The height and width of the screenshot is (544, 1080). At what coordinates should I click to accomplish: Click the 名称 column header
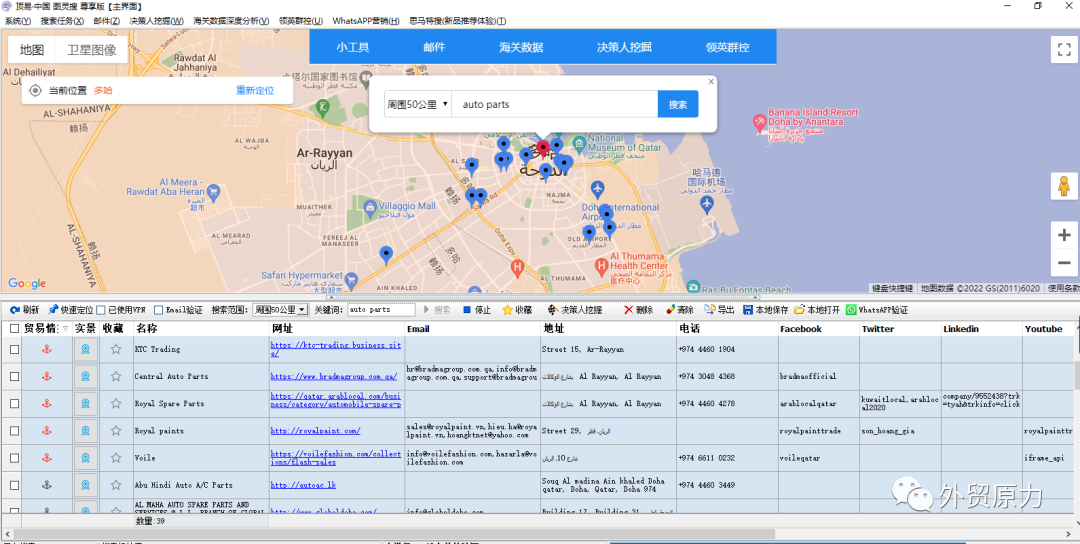(201, 329)
